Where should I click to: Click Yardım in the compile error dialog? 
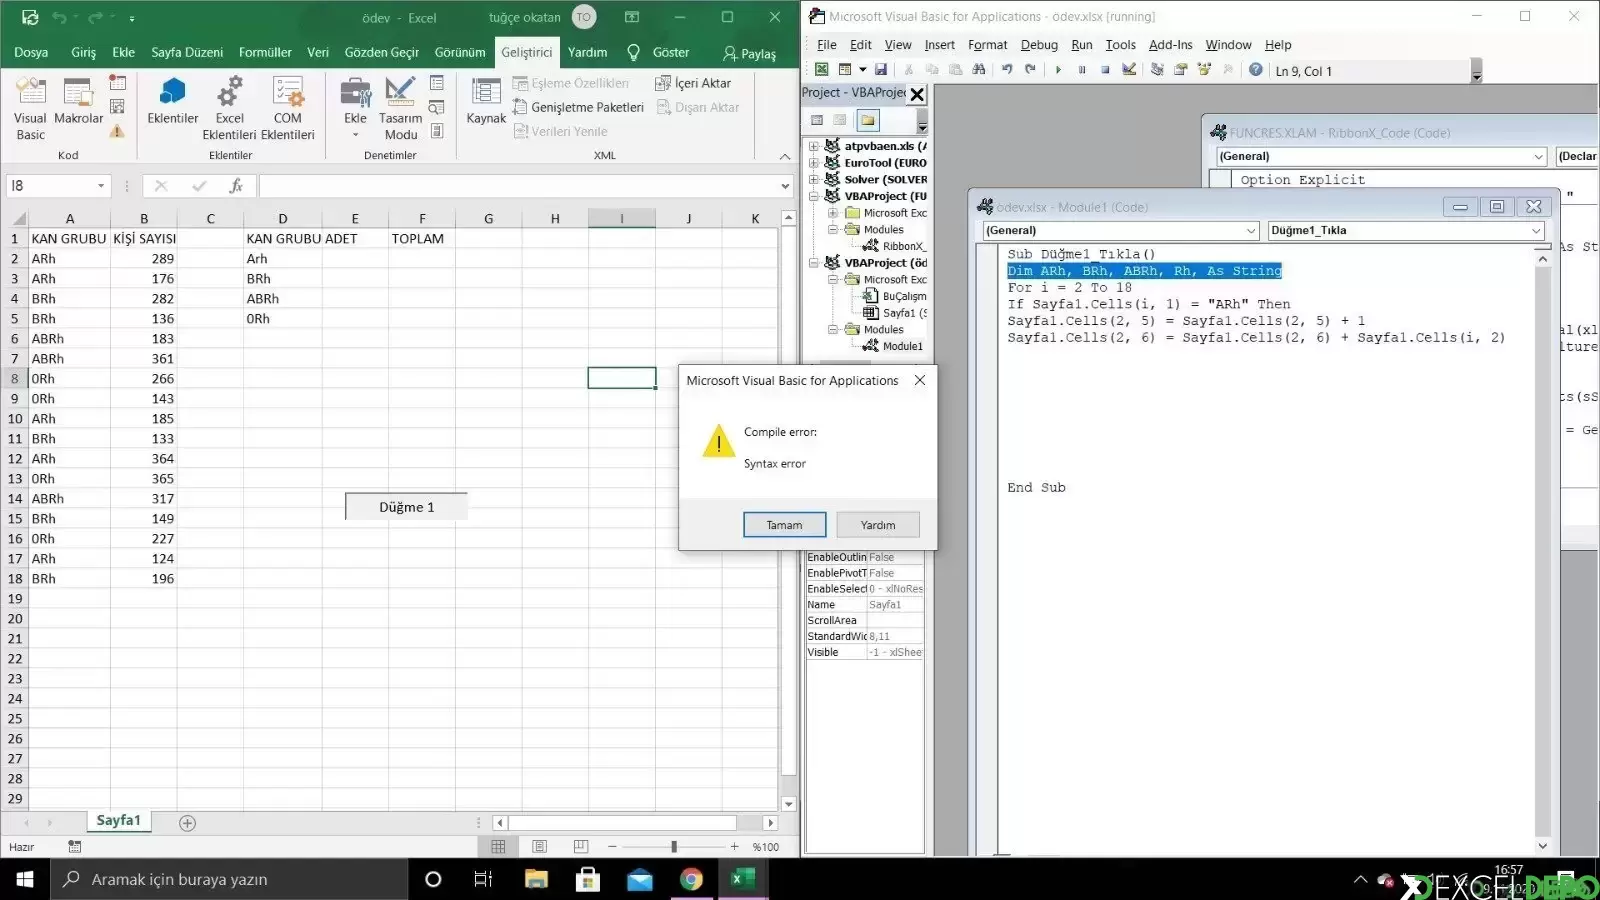[x=878, y=525]
